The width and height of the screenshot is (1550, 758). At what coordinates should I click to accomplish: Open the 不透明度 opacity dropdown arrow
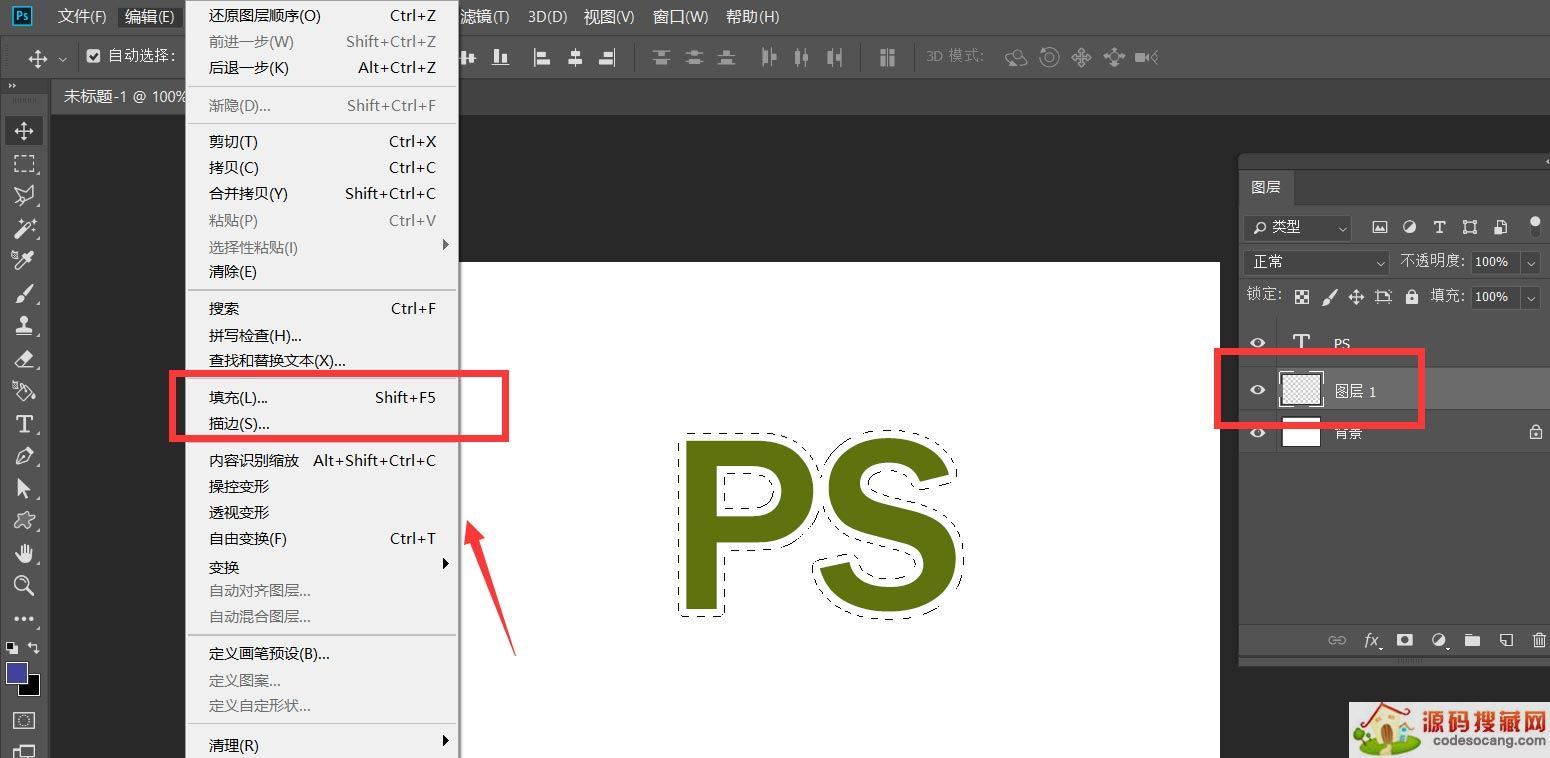(x=1531, y=262)
